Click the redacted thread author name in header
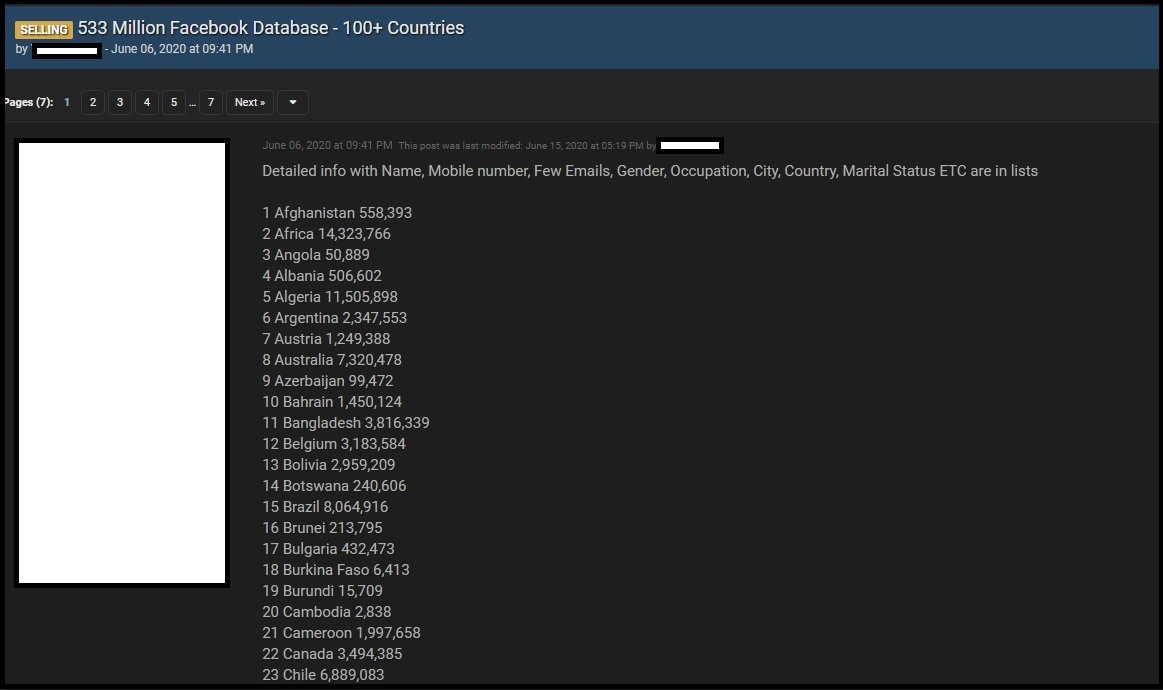 pyautogui.click(x=67, y=50)
